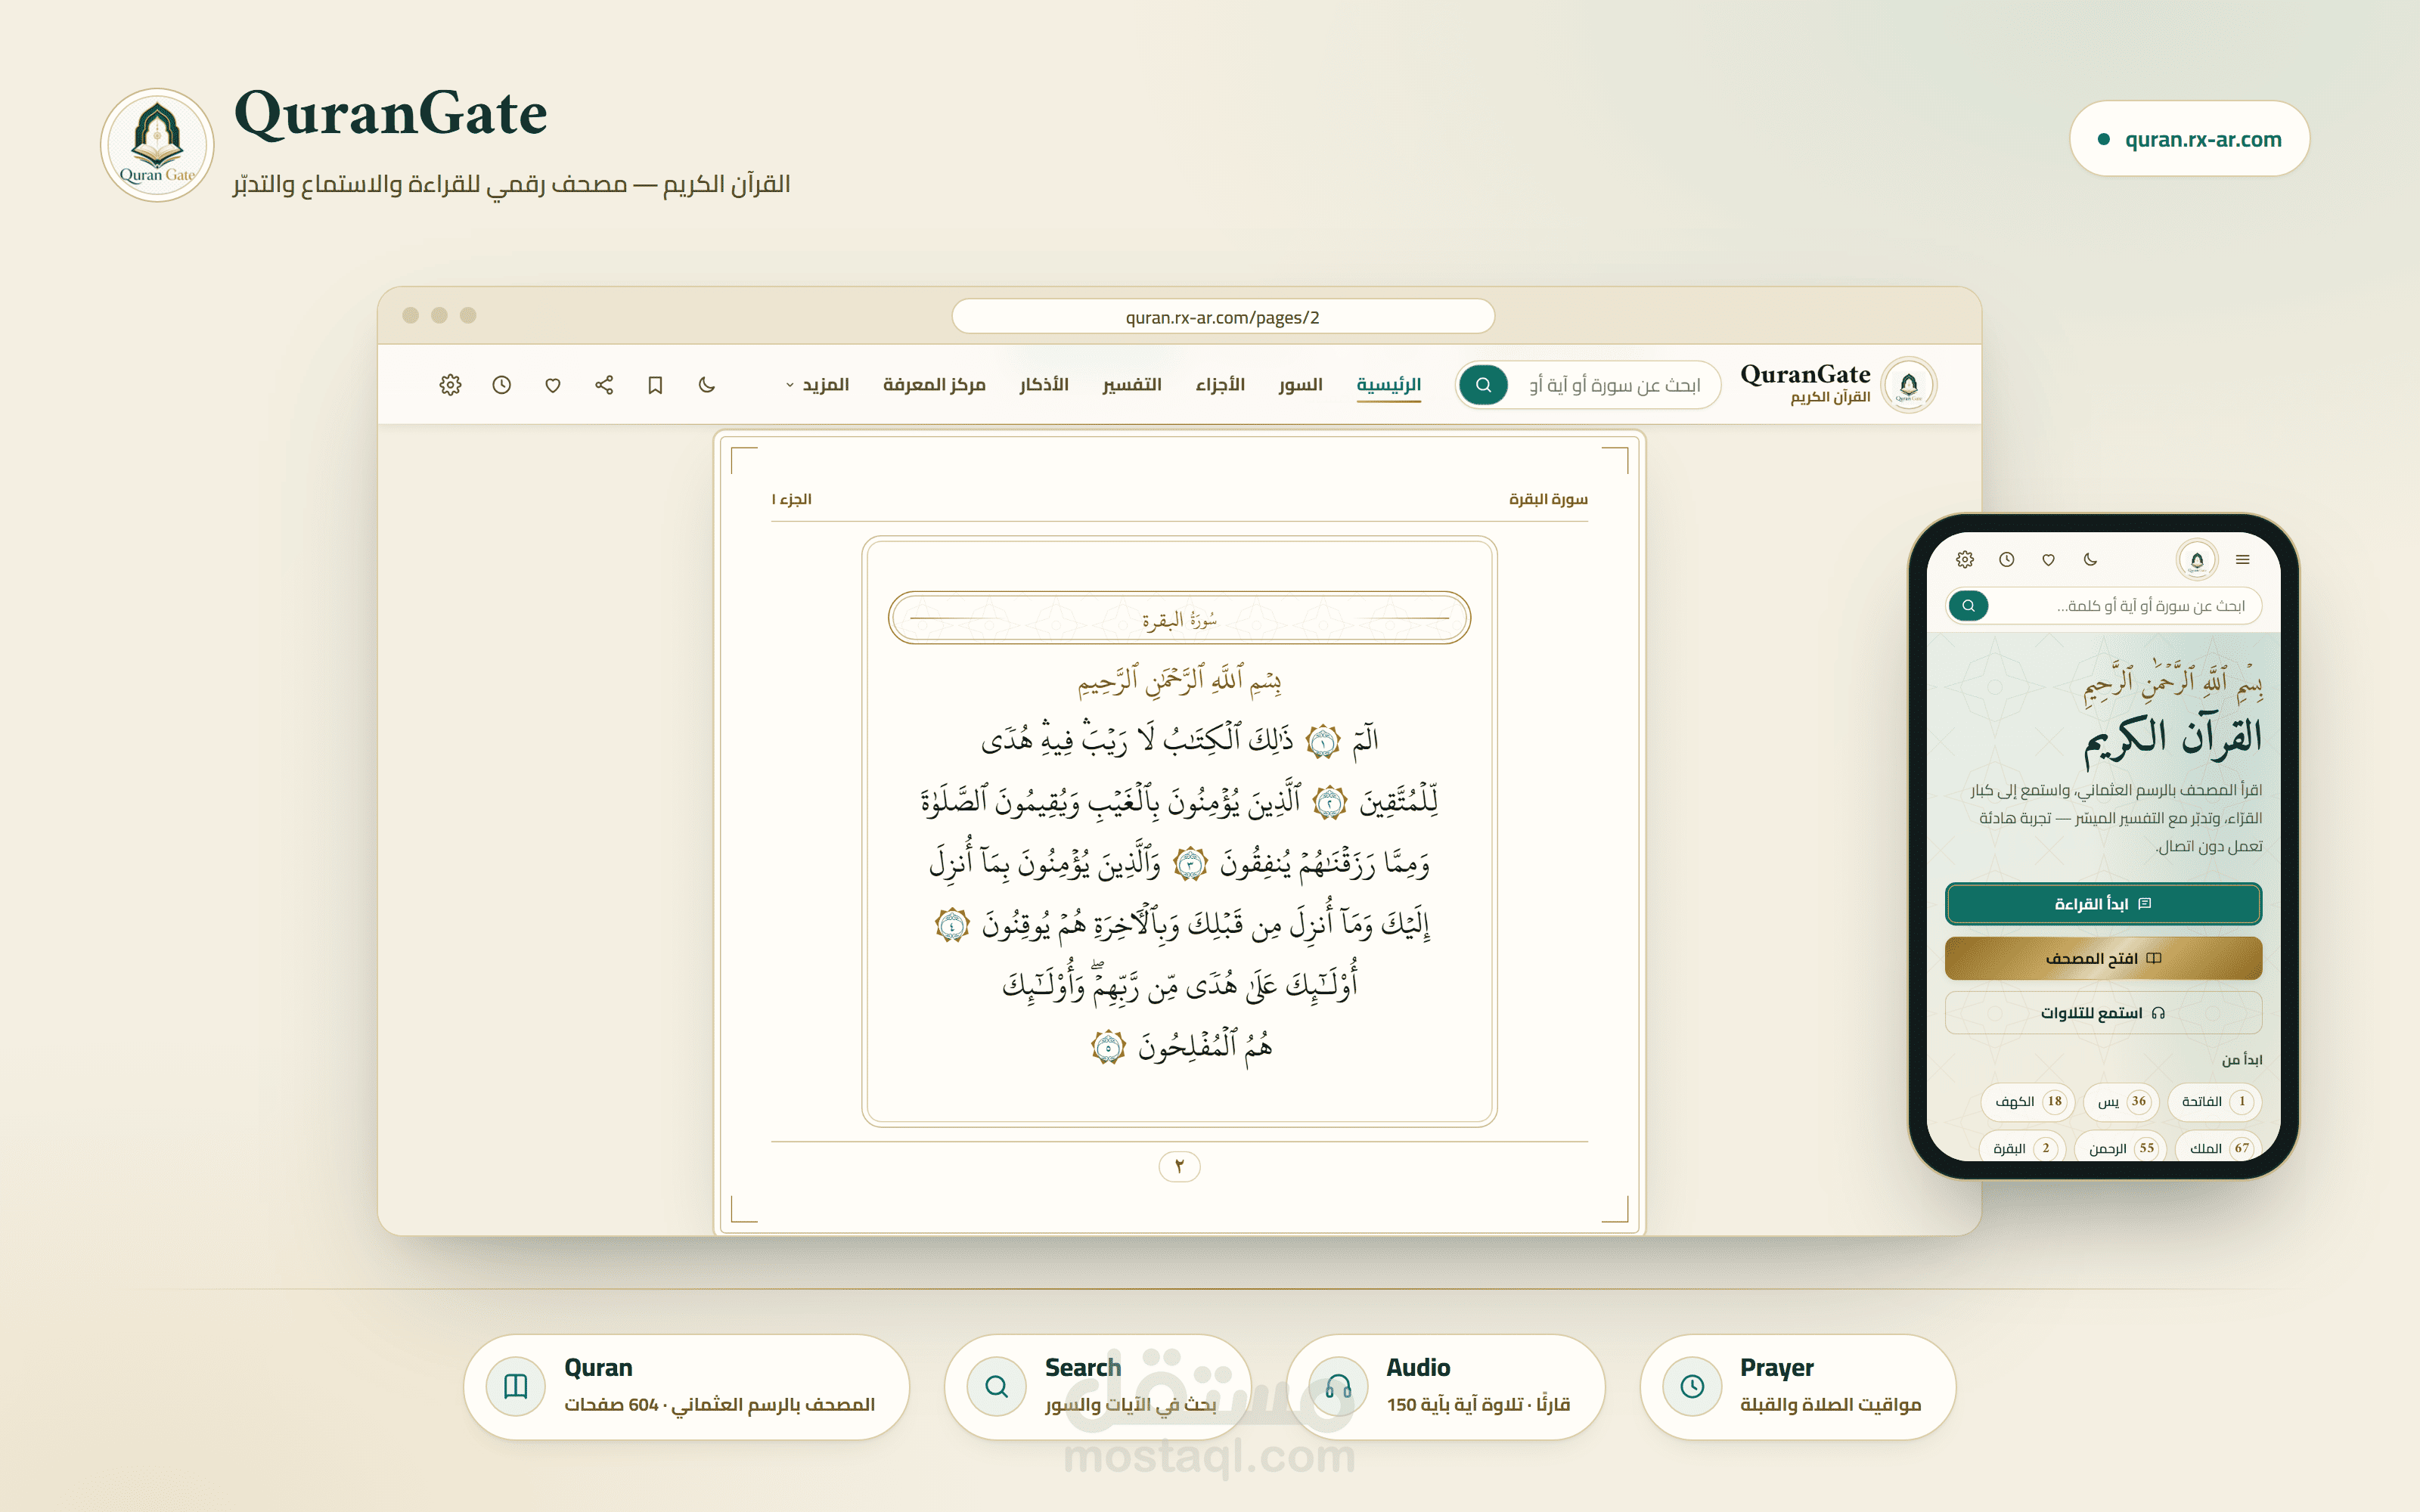Viewport: 2420px width, 1512px height.
Task: Select يس surah chip numbered 36
Action: point(2121,1101)
